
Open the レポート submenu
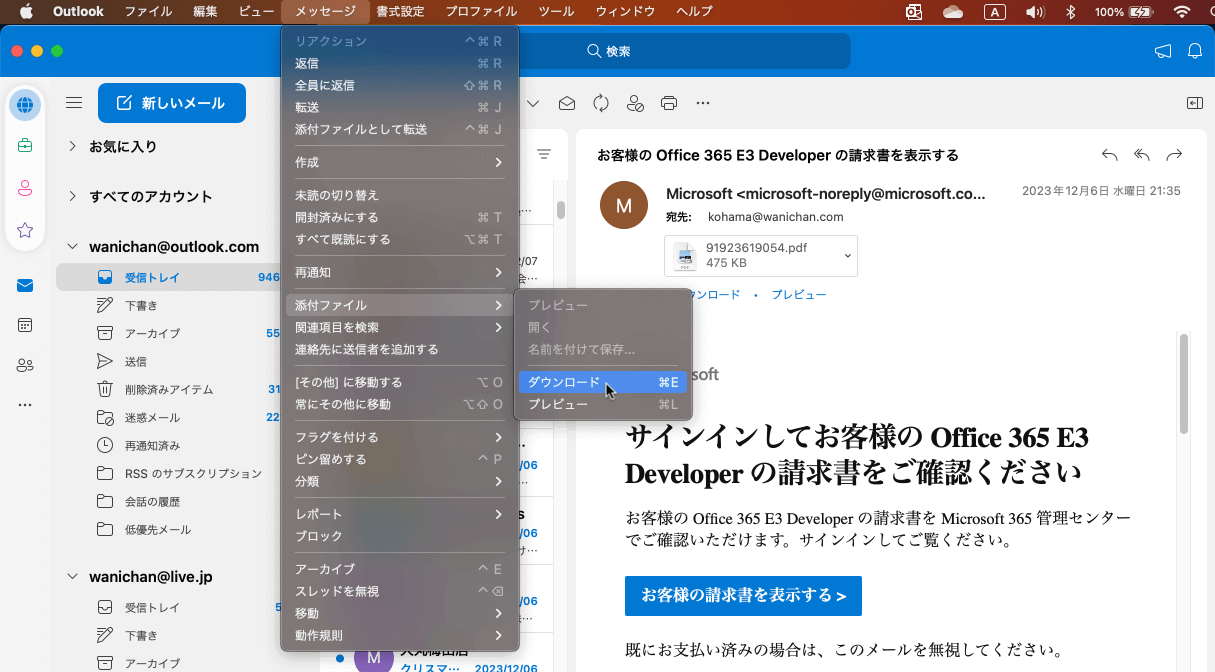tap(399, 514)
